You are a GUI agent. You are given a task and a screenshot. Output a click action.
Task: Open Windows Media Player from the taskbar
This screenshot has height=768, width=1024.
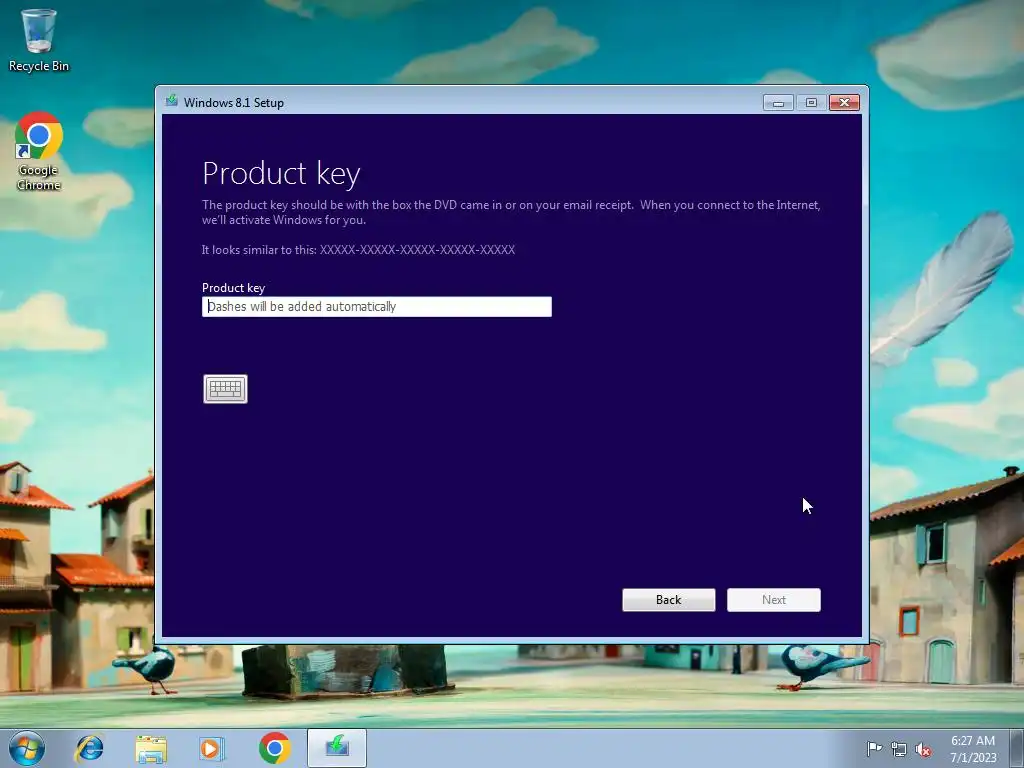[212, 748]
